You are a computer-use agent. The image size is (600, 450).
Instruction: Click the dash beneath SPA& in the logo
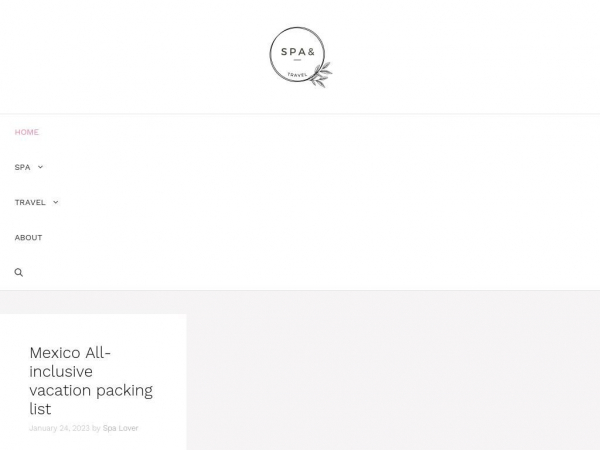[297, 60]
